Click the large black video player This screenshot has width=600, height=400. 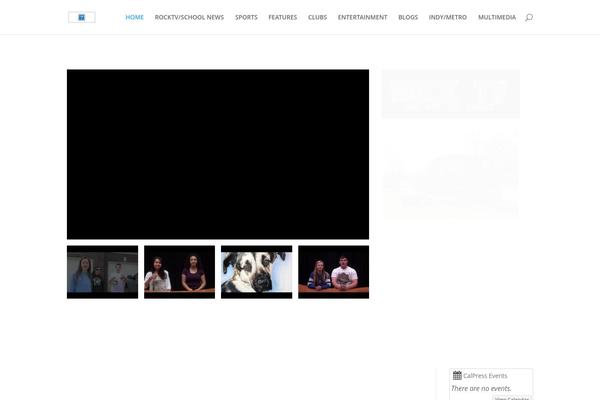[218, 154]
